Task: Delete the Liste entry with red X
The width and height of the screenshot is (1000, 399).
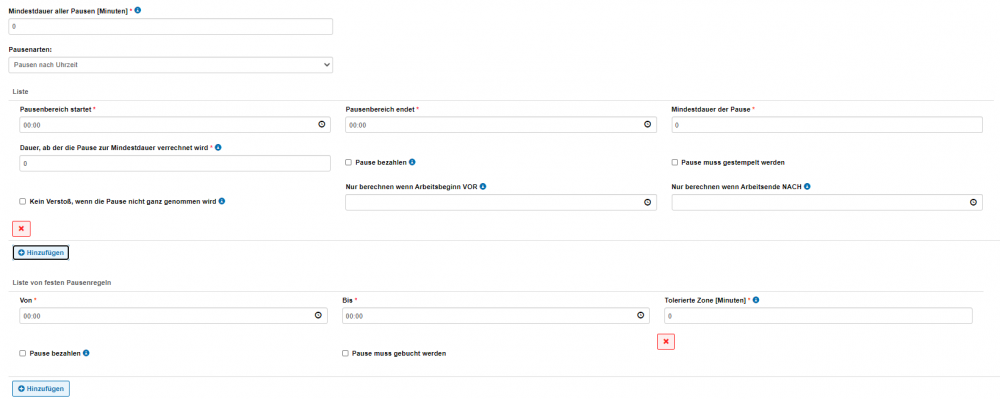Action: [21, 229]
